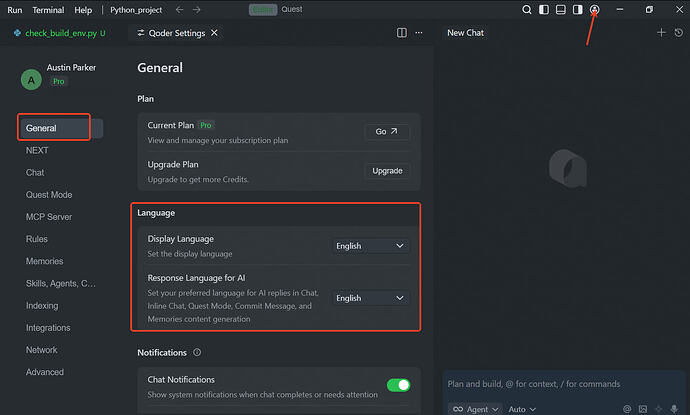Toggle the bottom panel layout icon
The height and width of the screenshot is (415, 690).
pos(561,10)
